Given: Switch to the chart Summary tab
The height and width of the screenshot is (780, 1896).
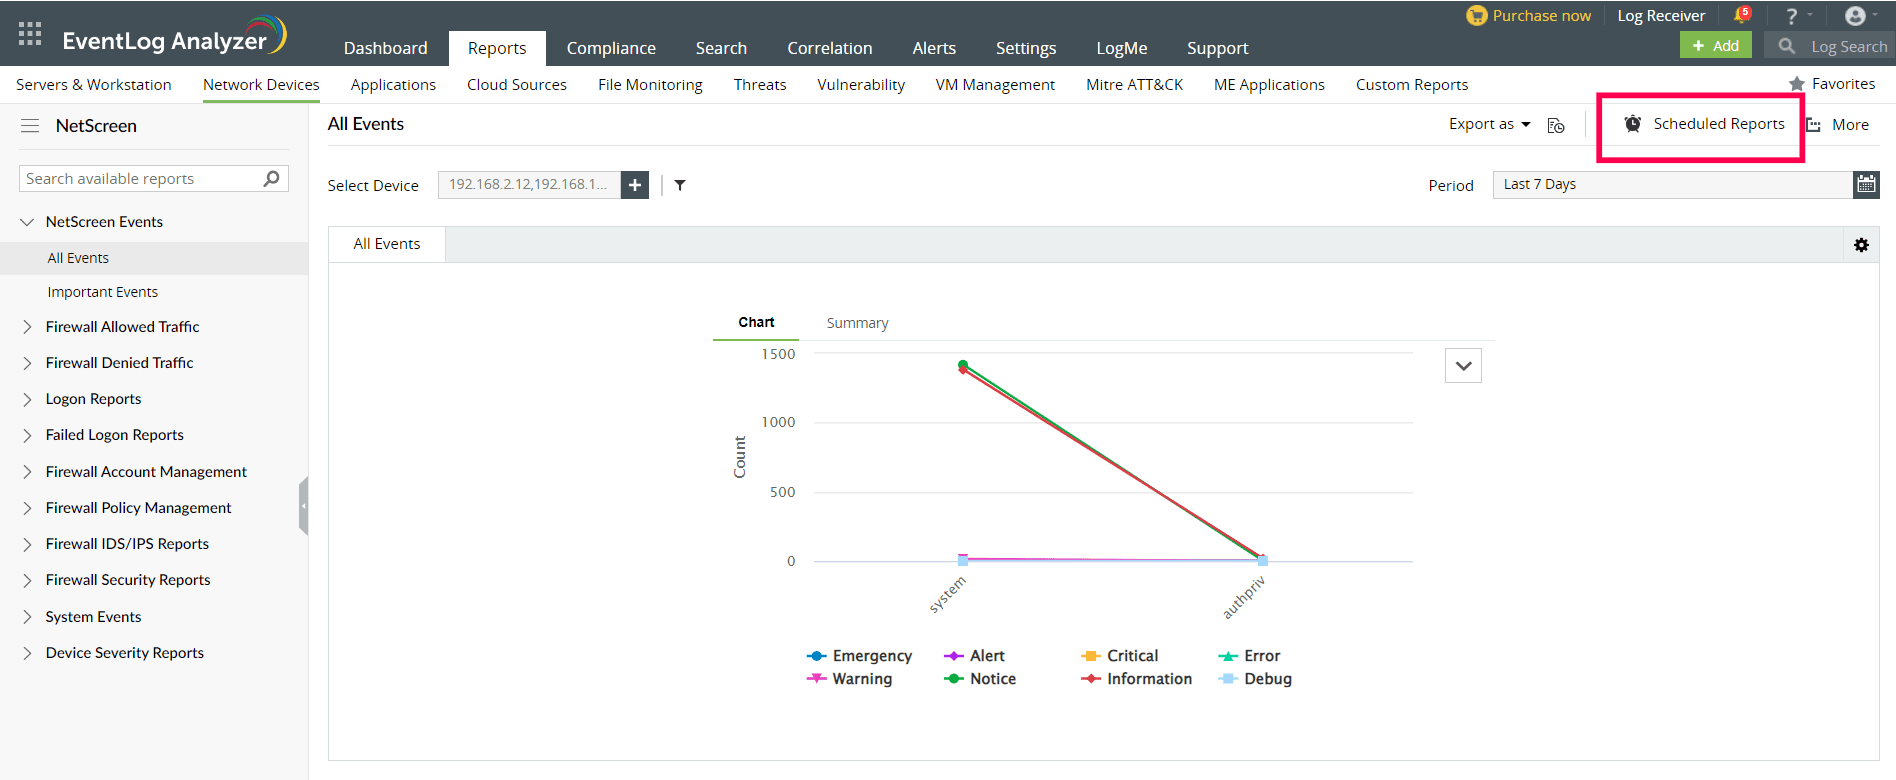Looking at the screenshot, I should coord(857,323).
